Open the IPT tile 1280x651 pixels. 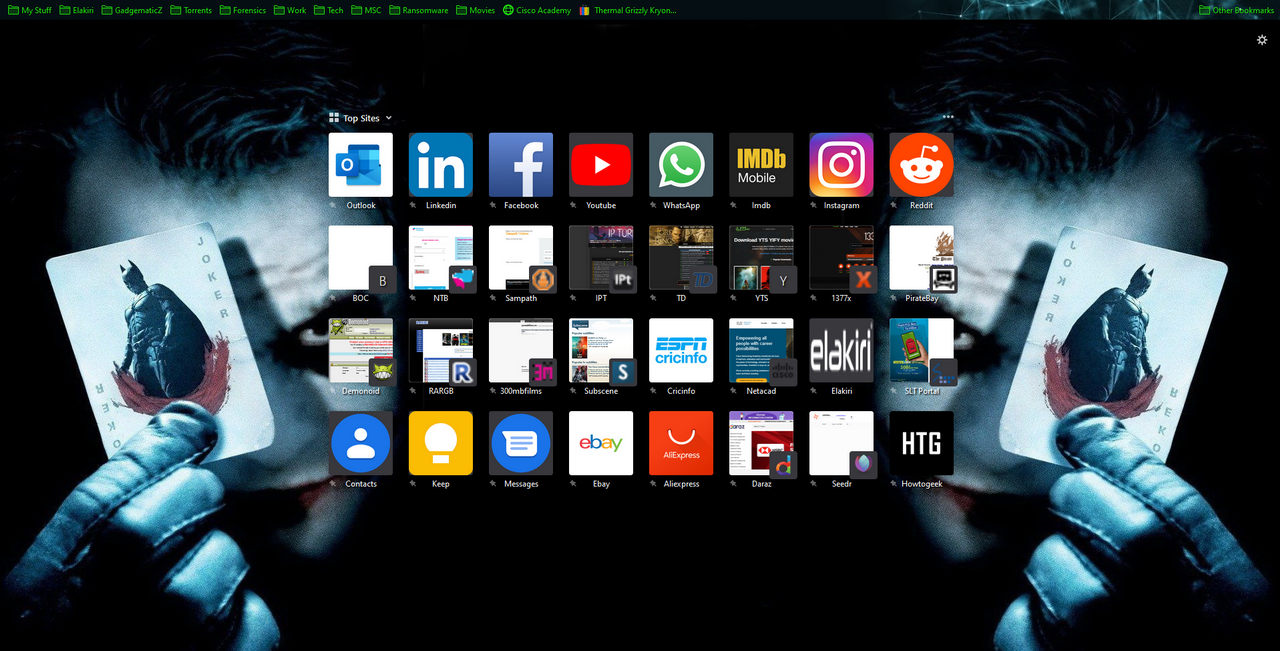[x=600, y=258]
